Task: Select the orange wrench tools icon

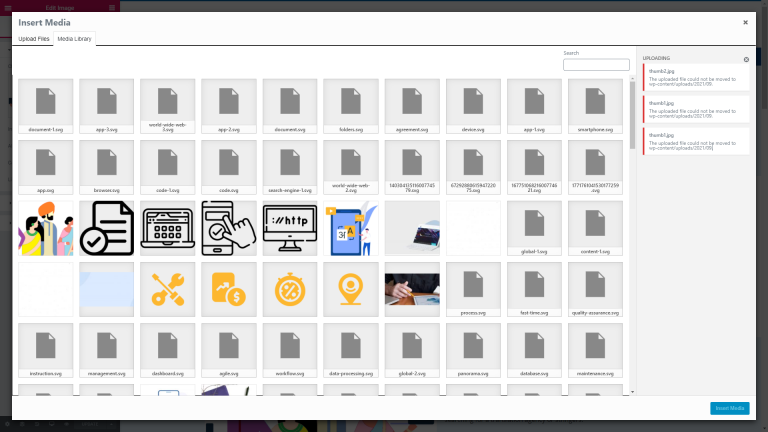Action: coord(168,289)
